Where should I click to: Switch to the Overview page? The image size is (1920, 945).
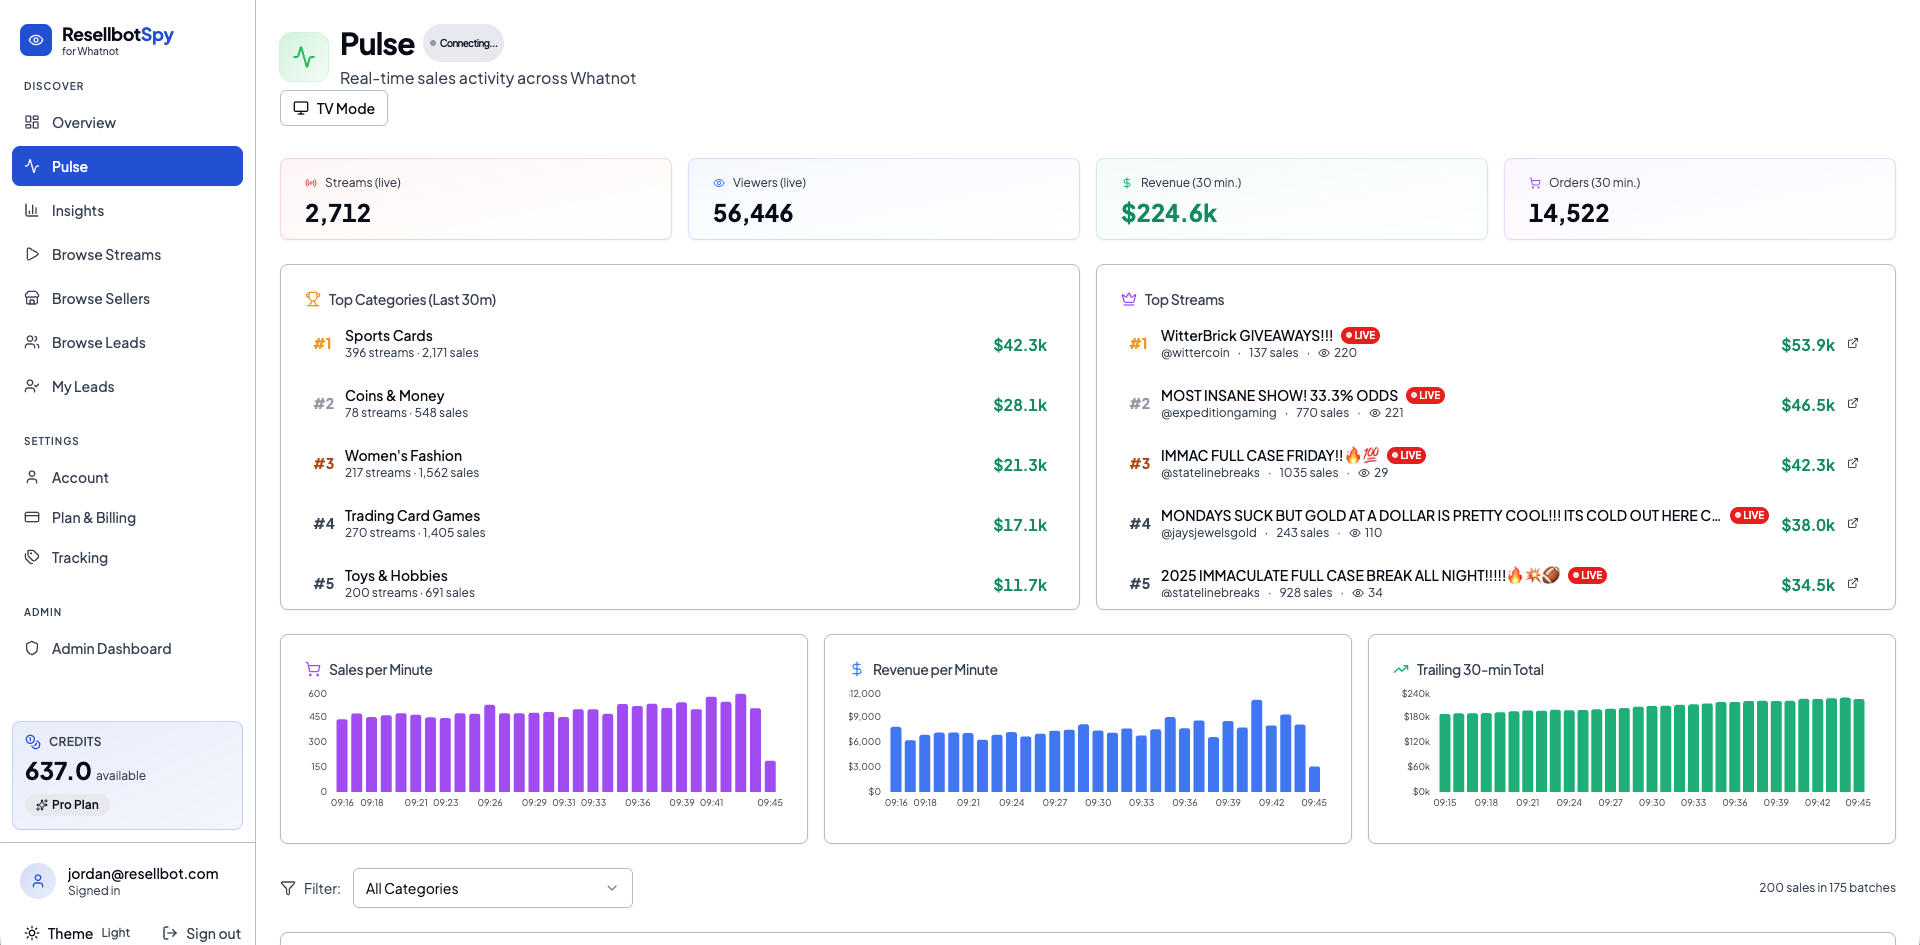coord(85,122)
